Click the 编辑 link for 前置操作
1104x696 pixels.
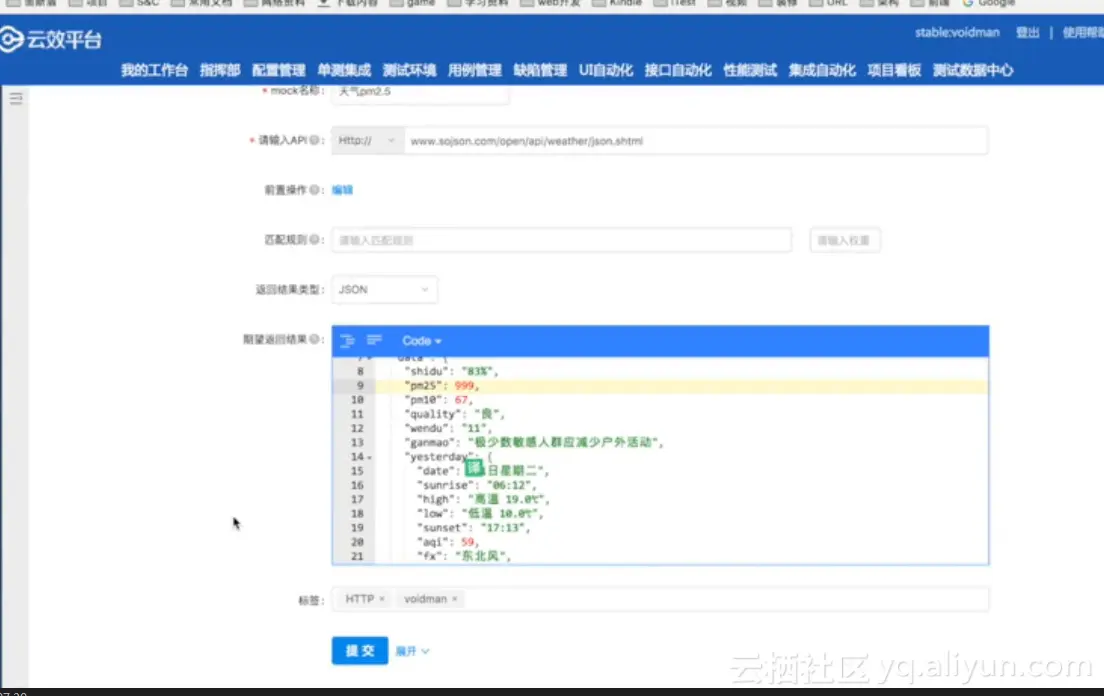click(342, 190)
